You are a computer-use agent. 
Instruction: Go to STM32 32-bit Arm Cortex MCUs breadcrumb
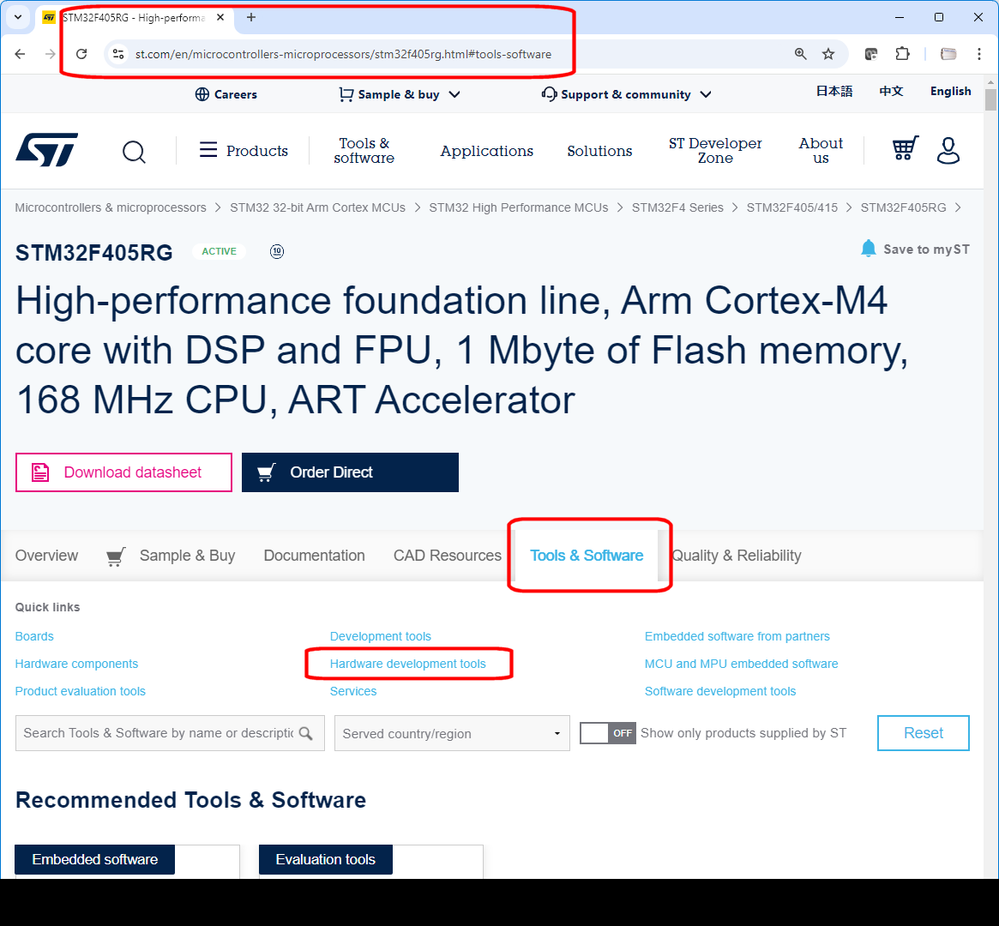317,208
